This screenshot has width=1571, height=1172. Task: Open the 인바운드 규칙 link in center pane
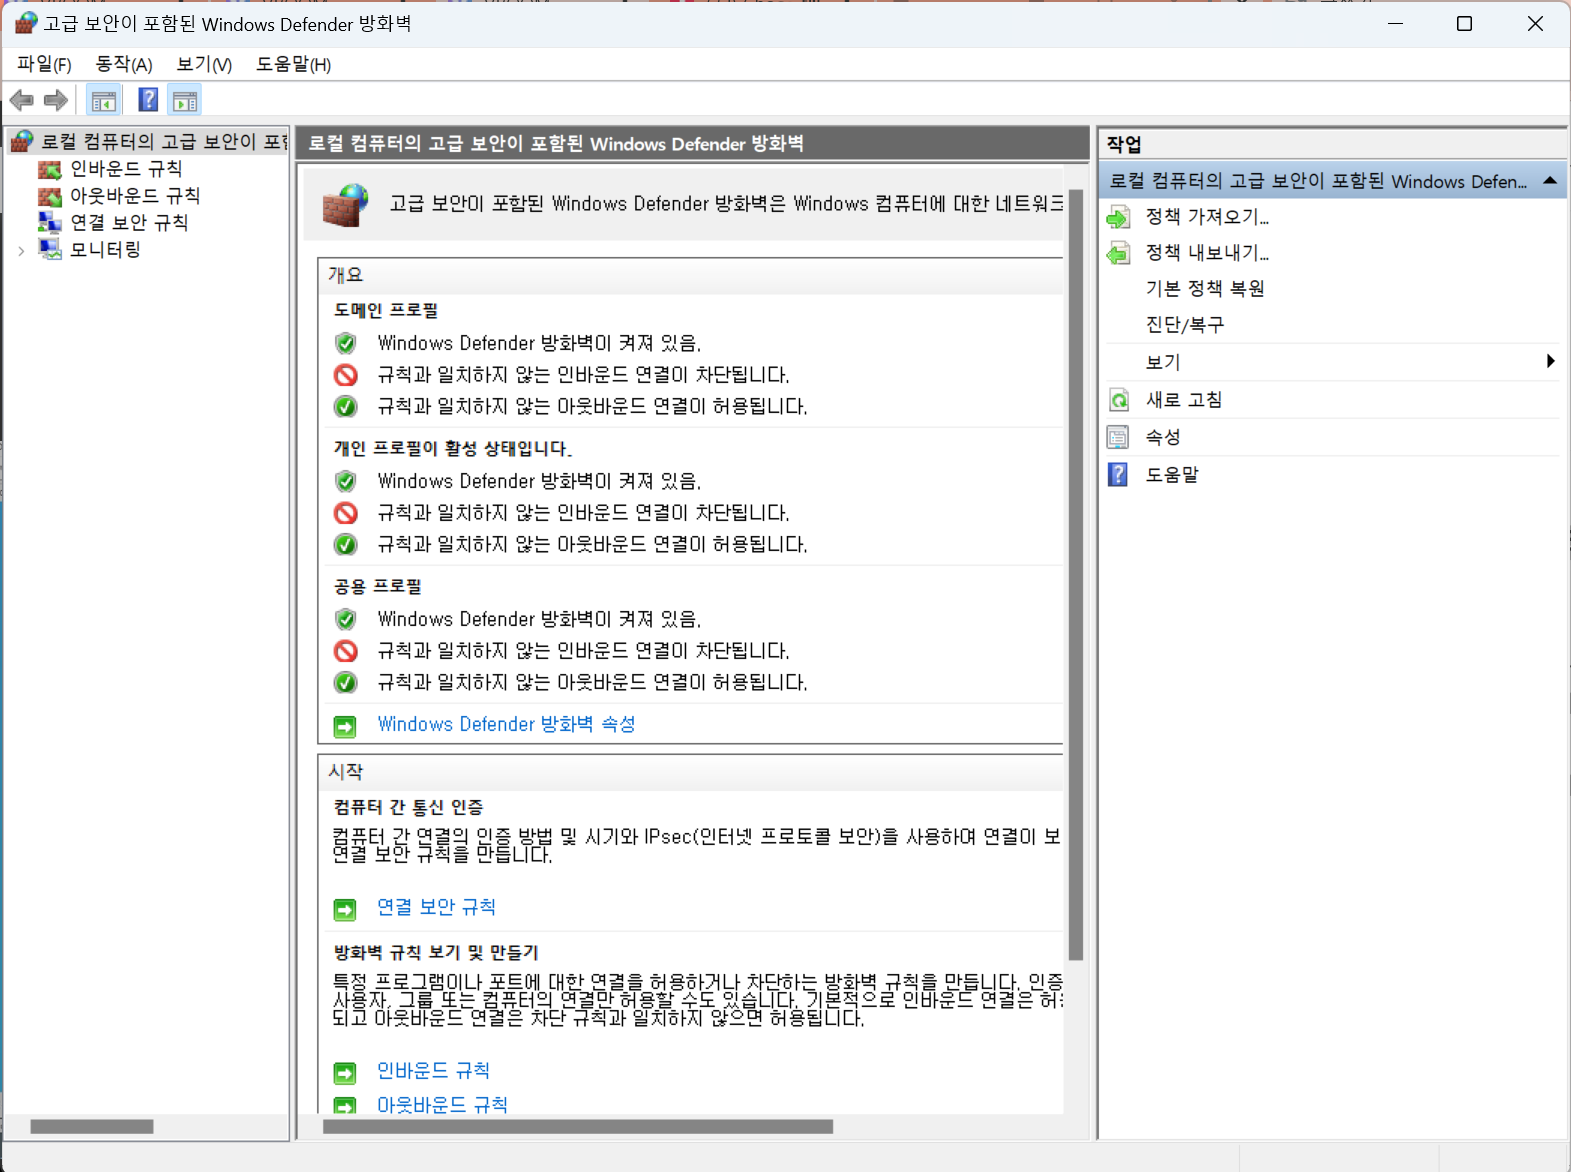433,1071
